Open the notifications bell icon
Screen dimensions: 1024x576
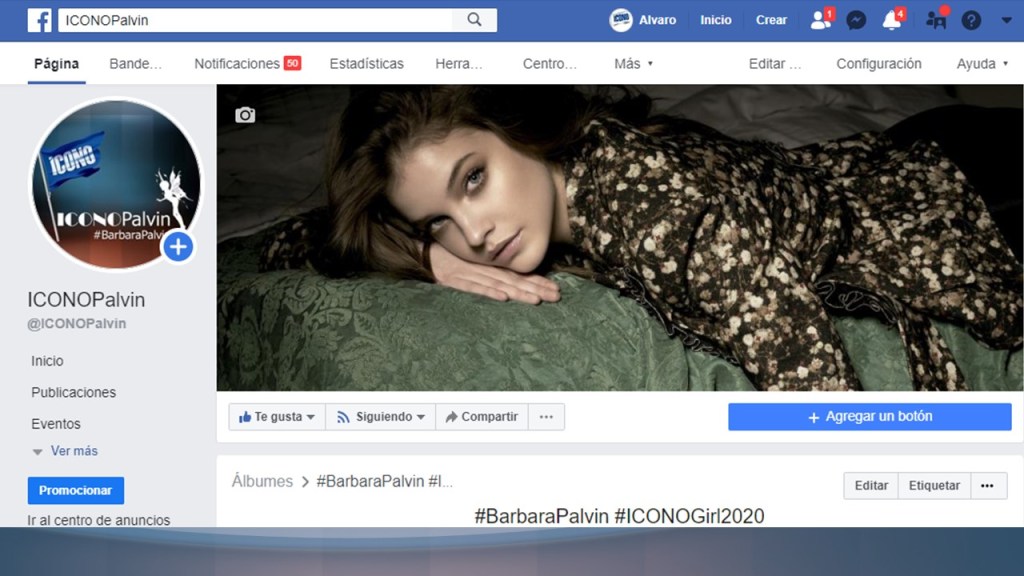[x=891, y=20]
